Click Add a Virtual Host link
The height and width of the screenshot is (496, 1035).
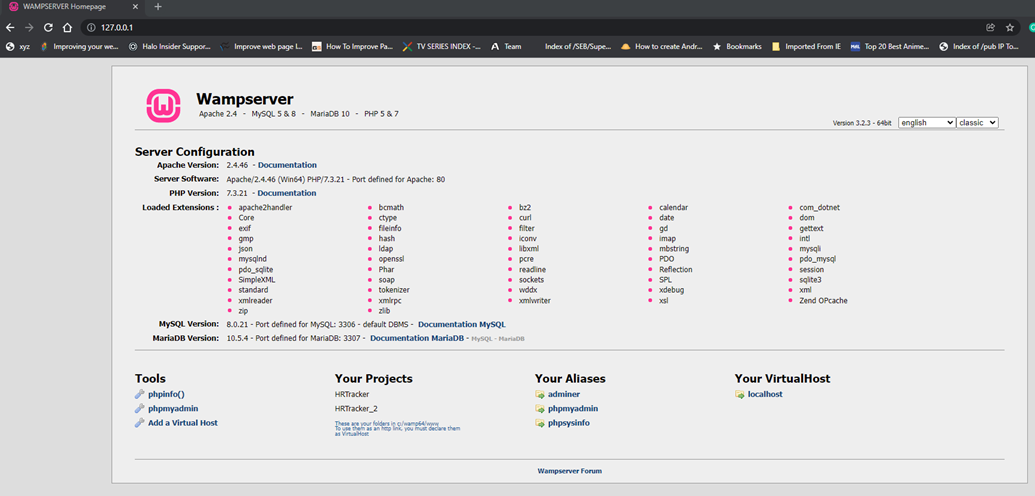183,423
